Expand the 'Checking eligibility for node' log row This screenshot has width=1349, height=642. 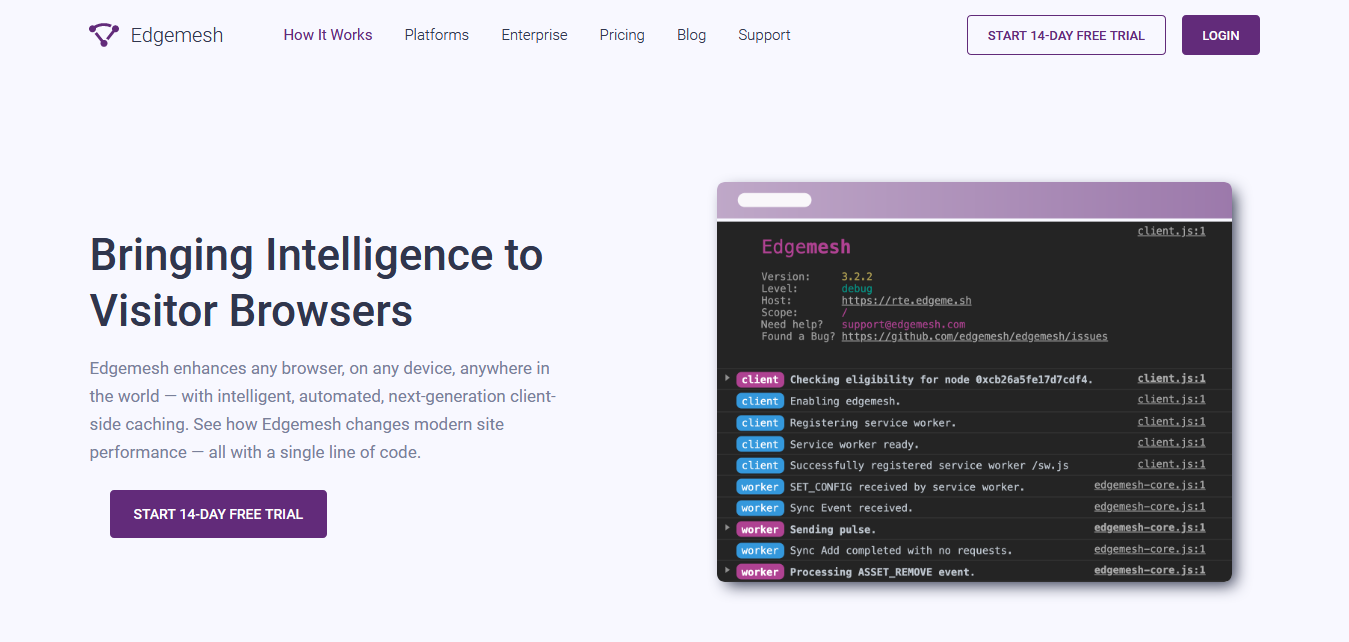click(x=727, y=378)
